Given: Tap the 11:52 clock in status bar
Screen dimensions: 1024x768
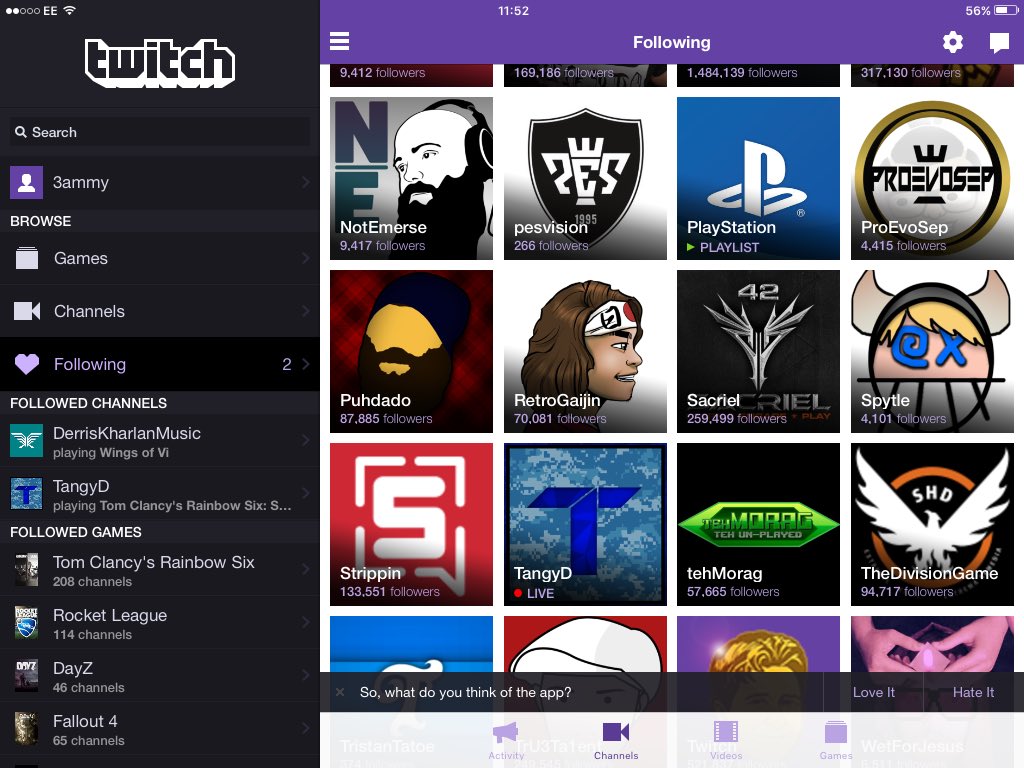Looking at the screenshot, I should coord(513,10).
